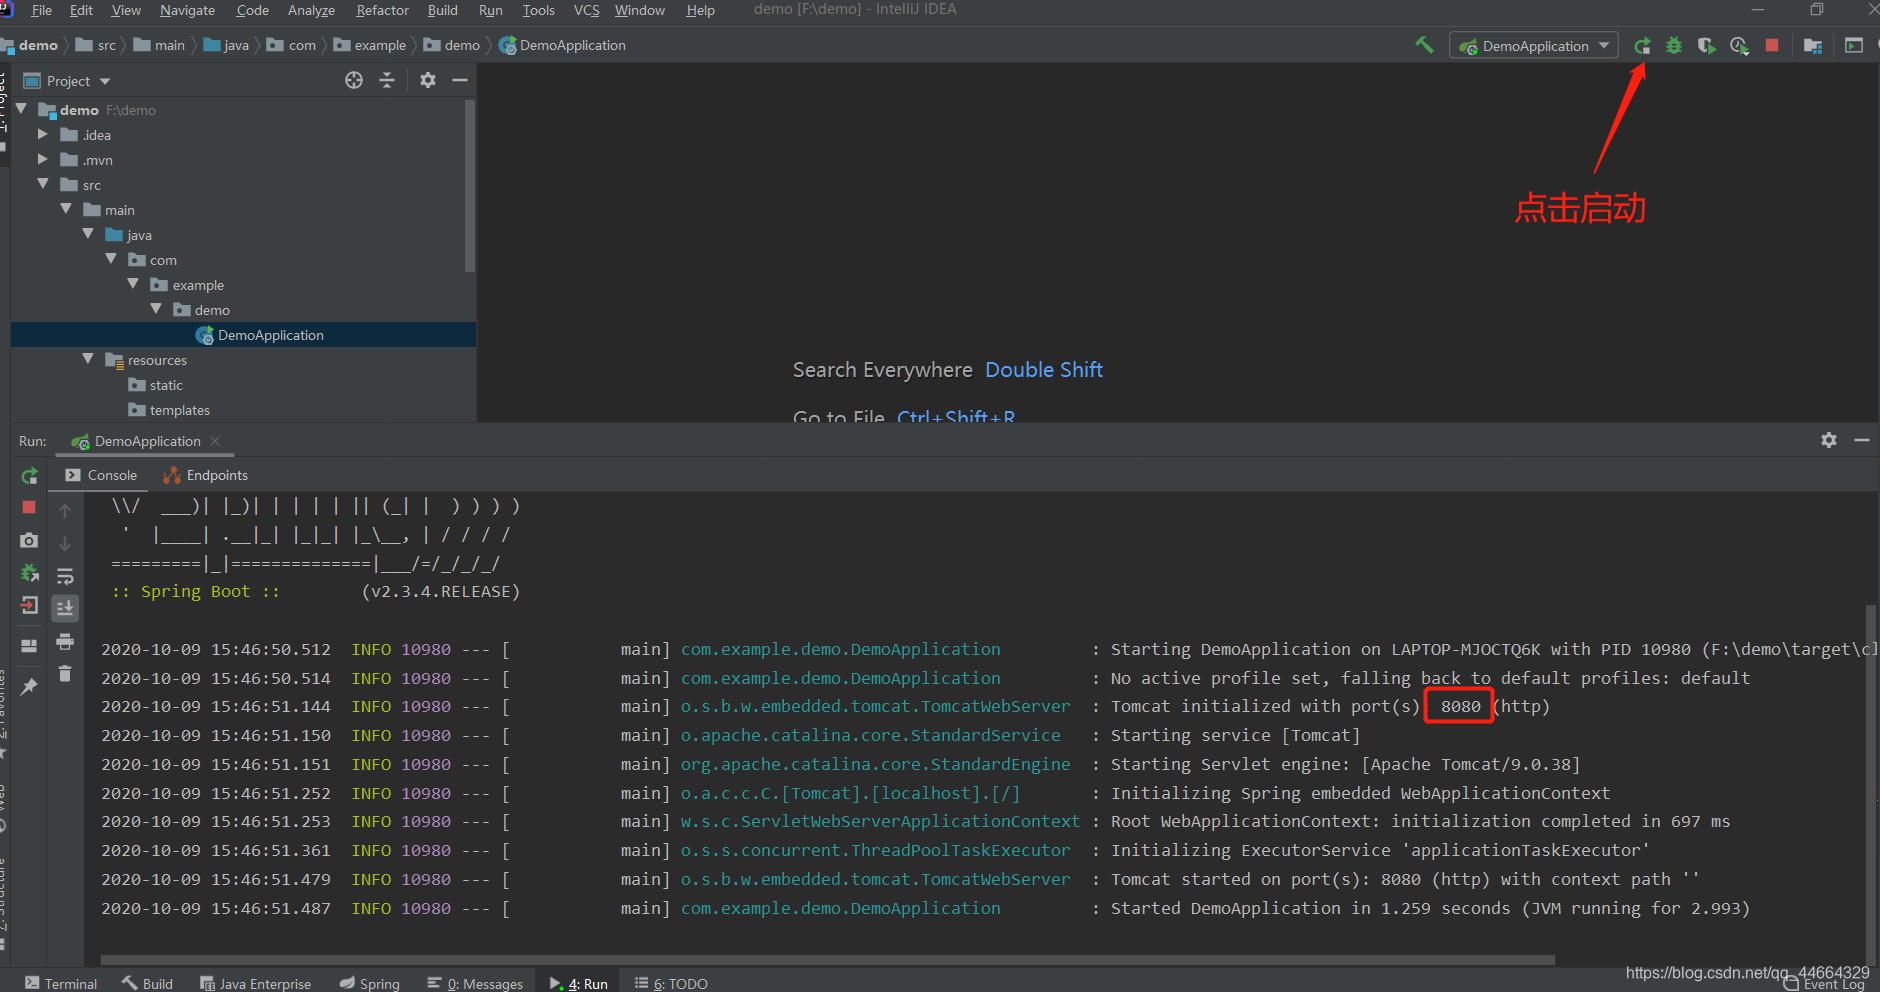Screen dimensions: 1880x992
Task: Open the Navigate menu
Action: tap(187, 10)
